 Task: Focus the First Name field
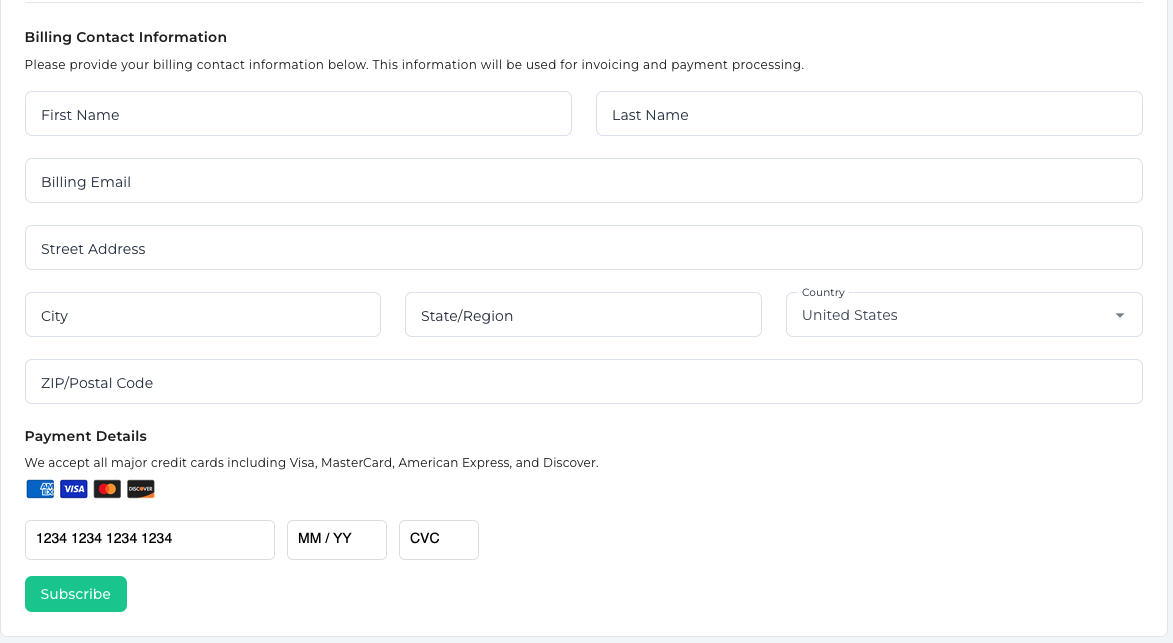click(x=298, y=114)
